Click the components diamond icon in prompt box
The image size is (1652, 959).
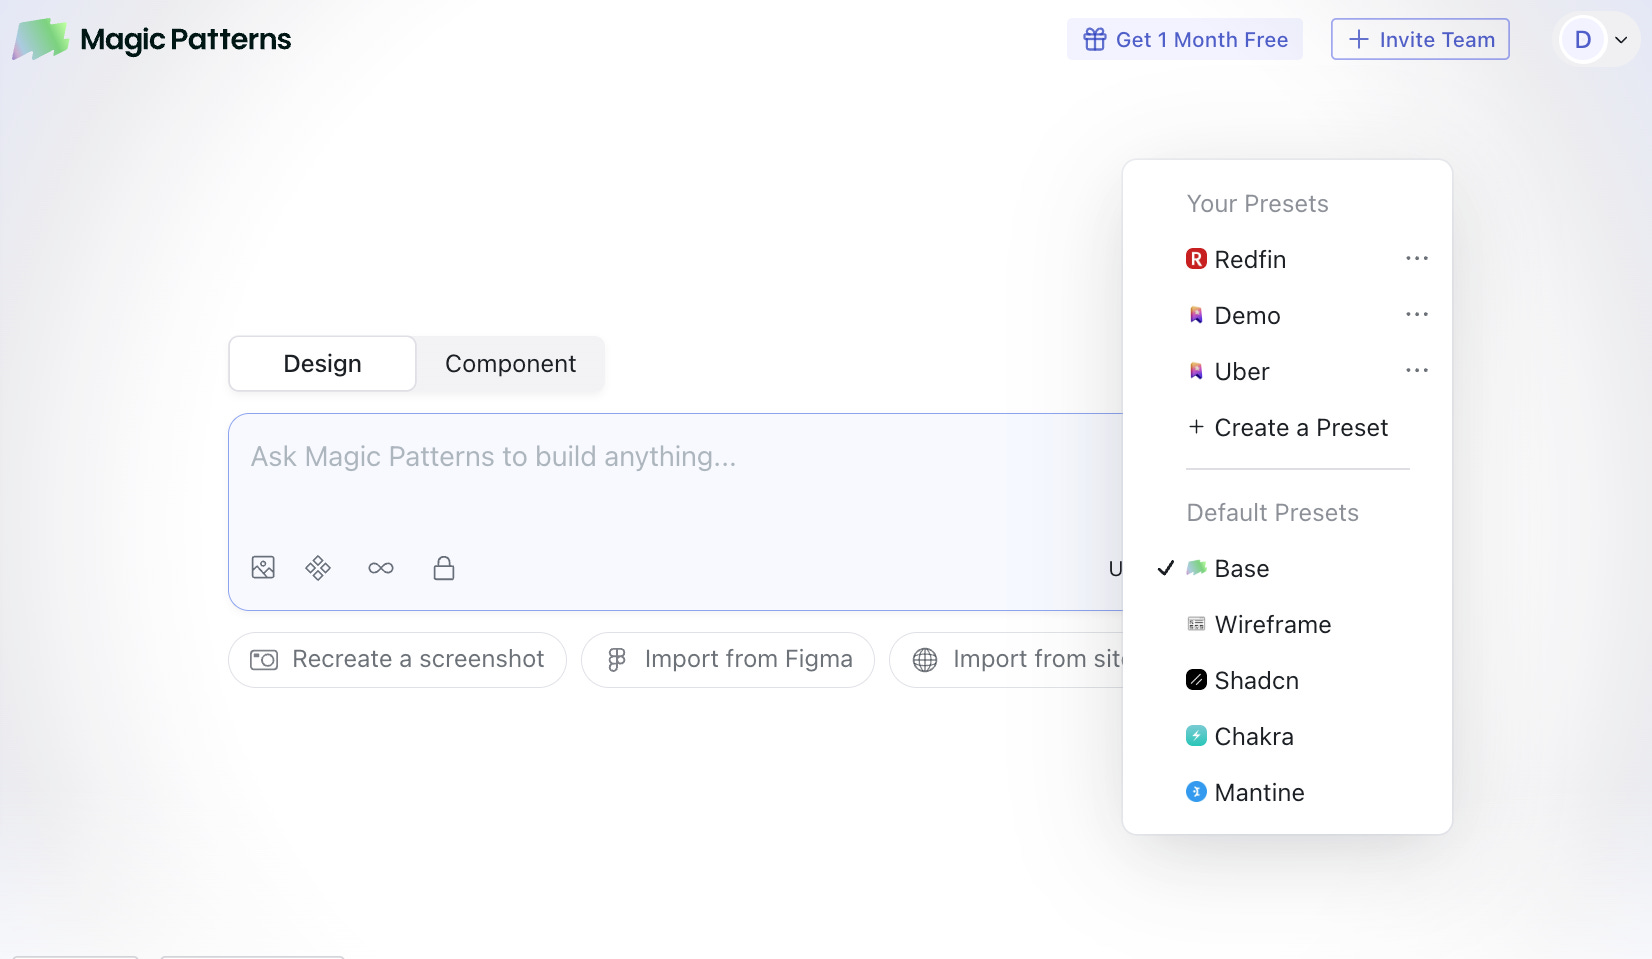click(x=318, y=568)
